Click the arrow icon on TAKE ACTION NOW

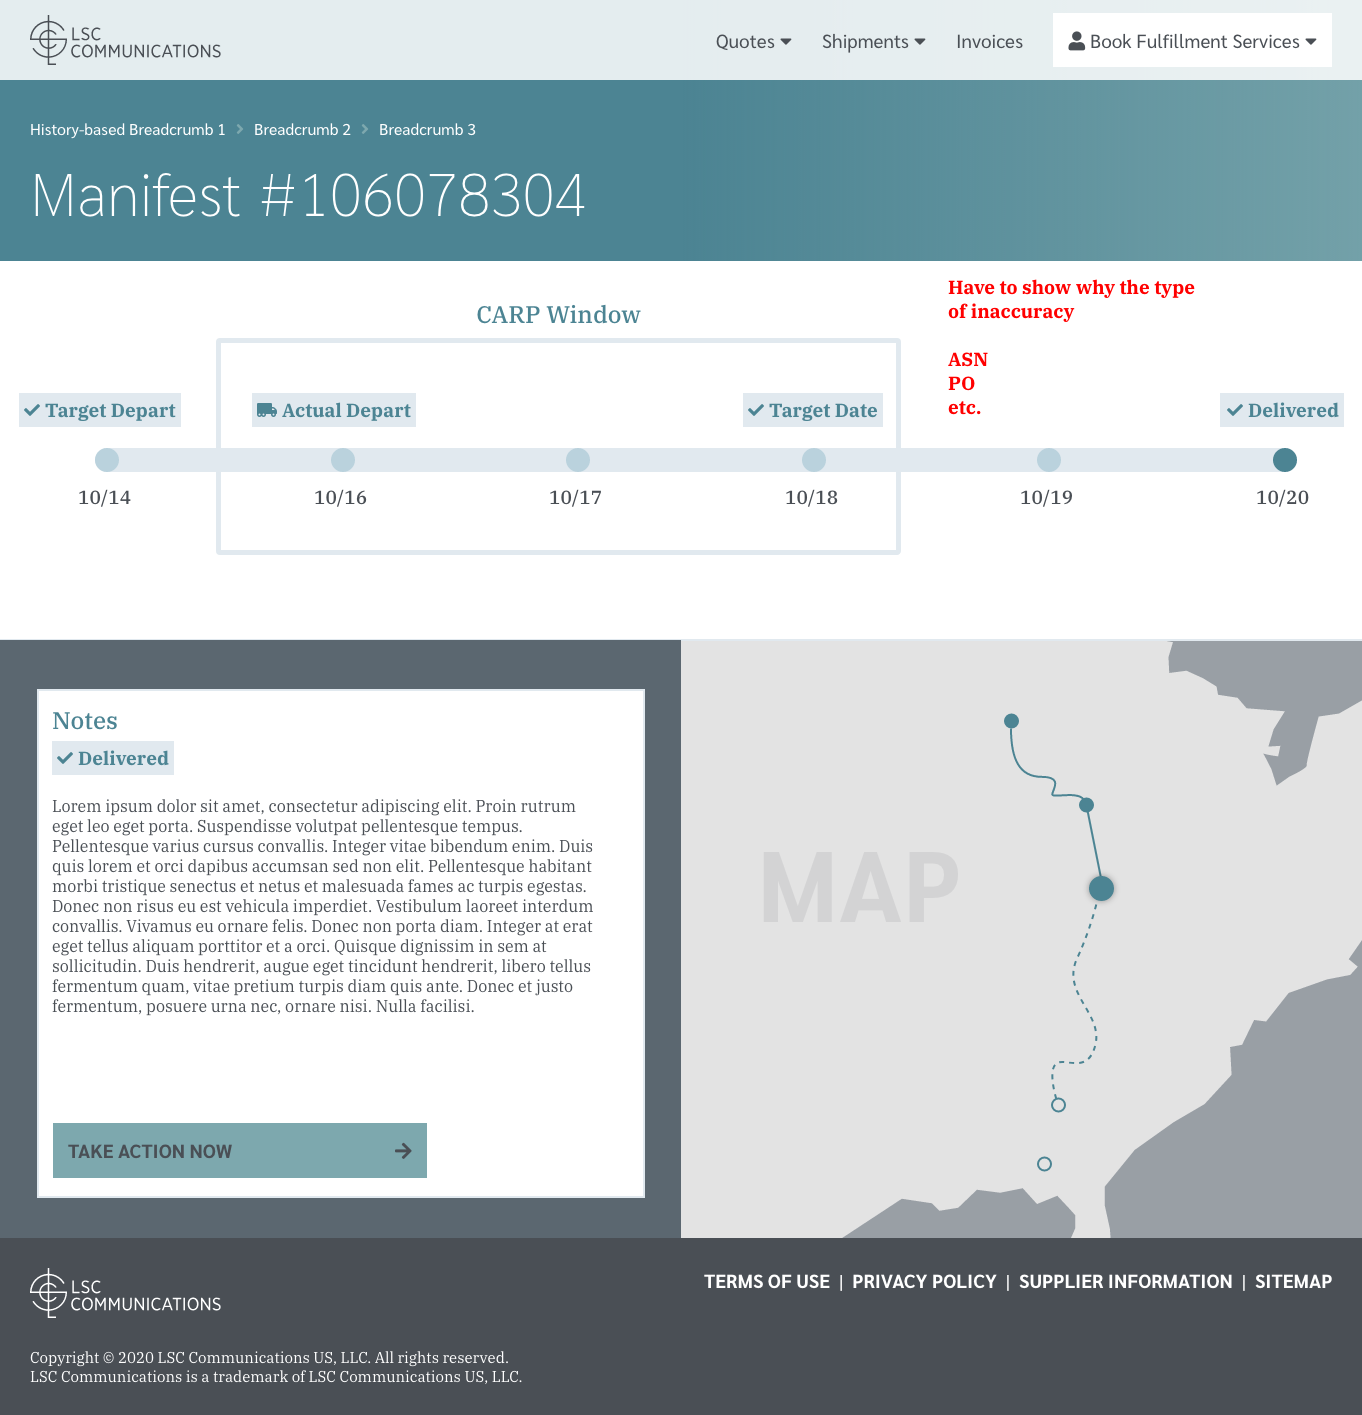[x=403, y=1151]
